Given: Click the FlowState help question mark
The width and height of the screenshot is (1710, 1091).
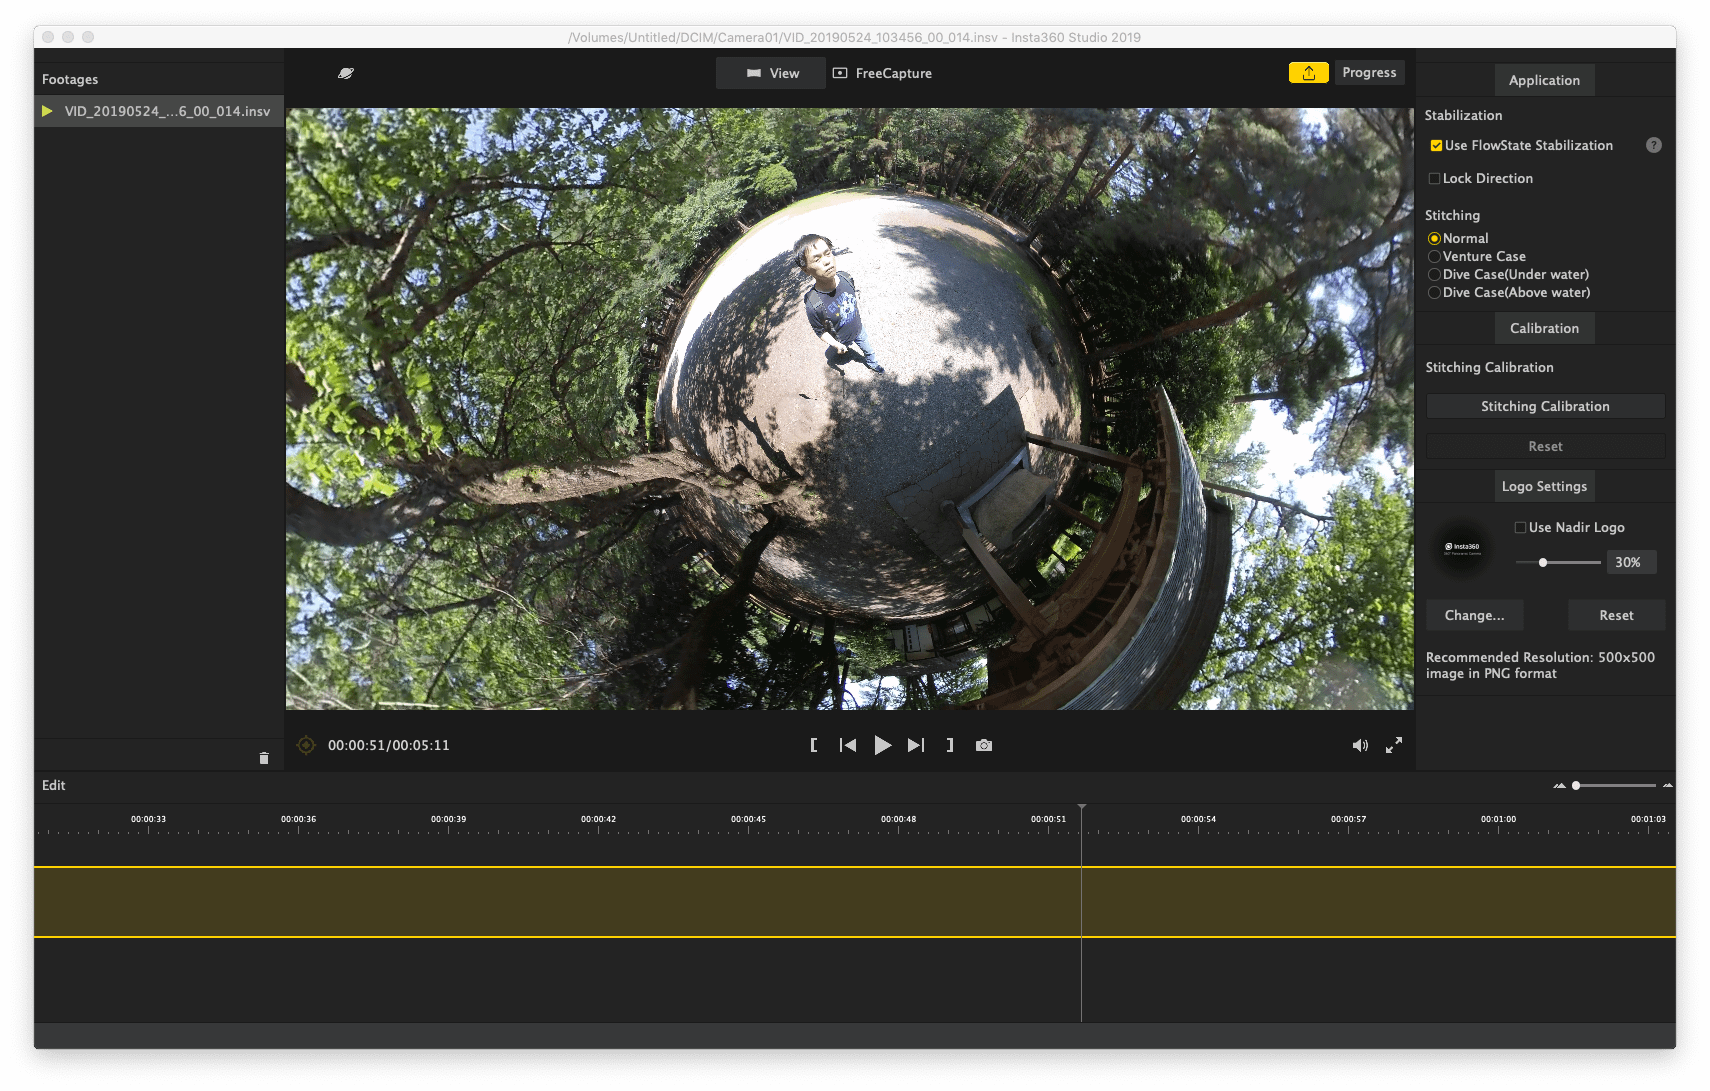Looking at the screenshot, I should (1654, 145).
